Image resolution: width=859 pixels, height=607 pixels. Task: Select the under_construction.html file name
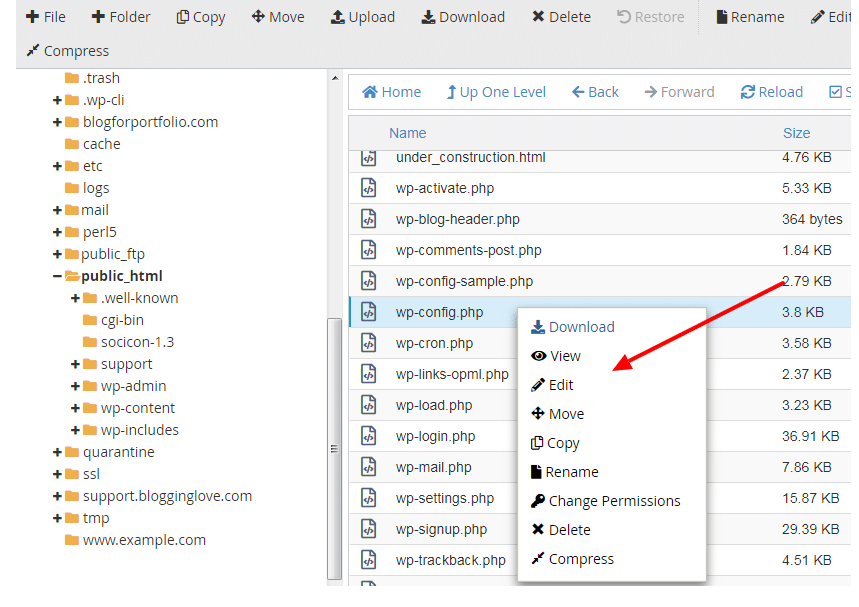(471, 157)
